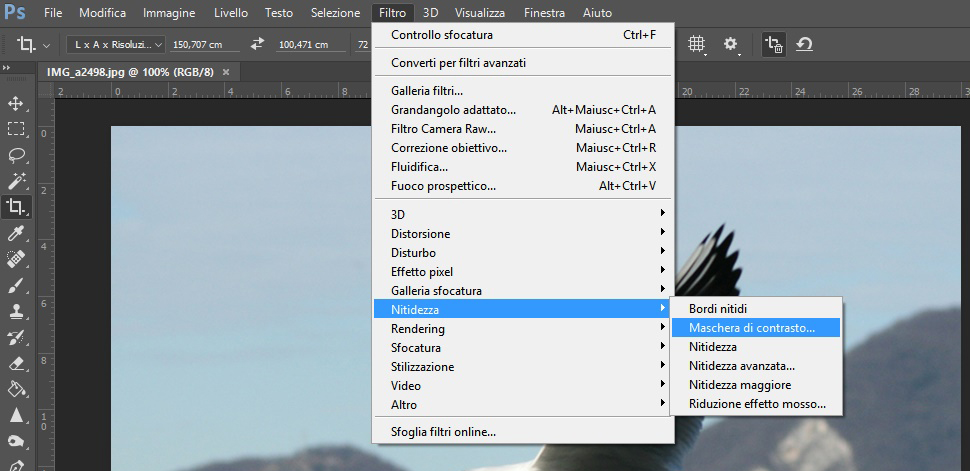970x471 pixels.
Task: Expand toolbar with double-arrow icon
Action: point(6,67)
